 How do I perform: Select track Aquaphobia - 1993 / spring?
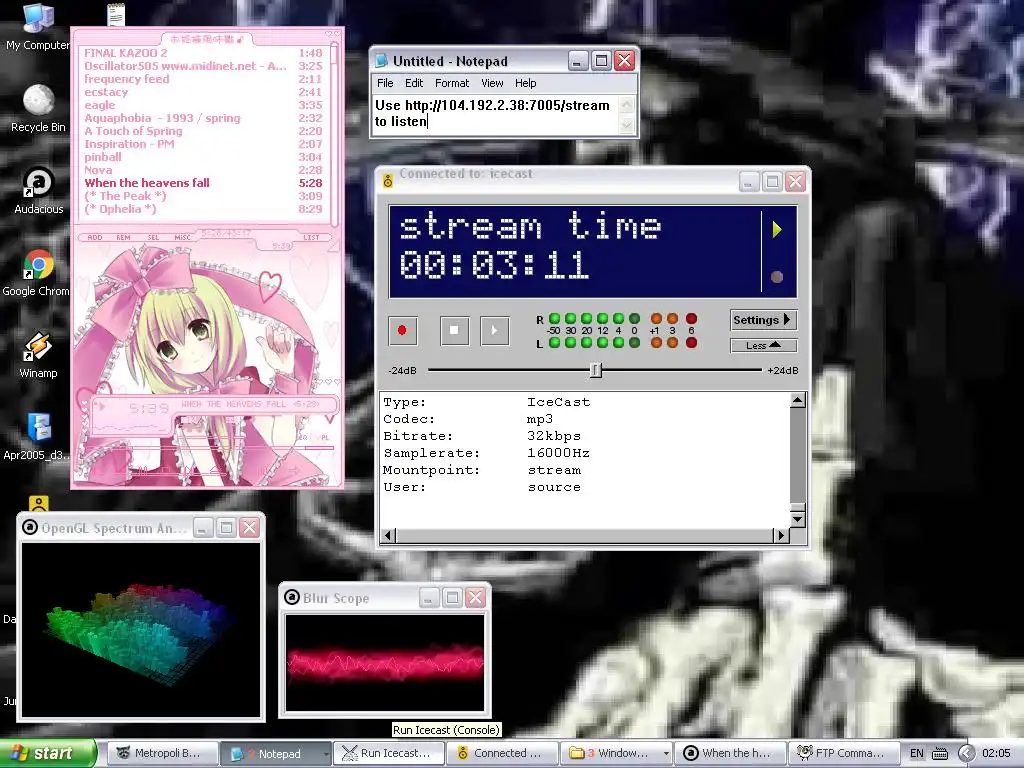(x=203, y=118)
